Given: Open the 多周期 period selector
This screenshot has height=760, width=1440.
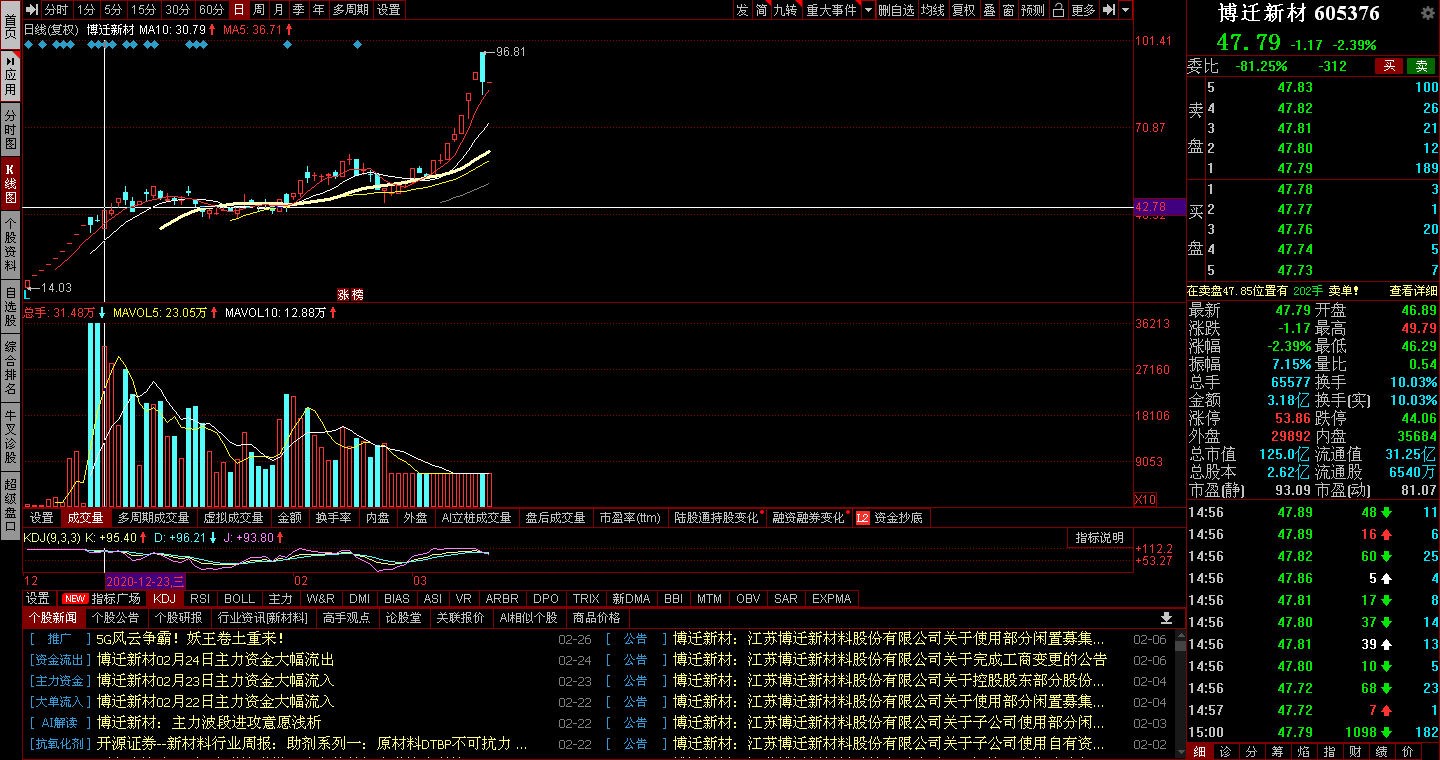Looking at the screenshot, I should pos(350,10).
